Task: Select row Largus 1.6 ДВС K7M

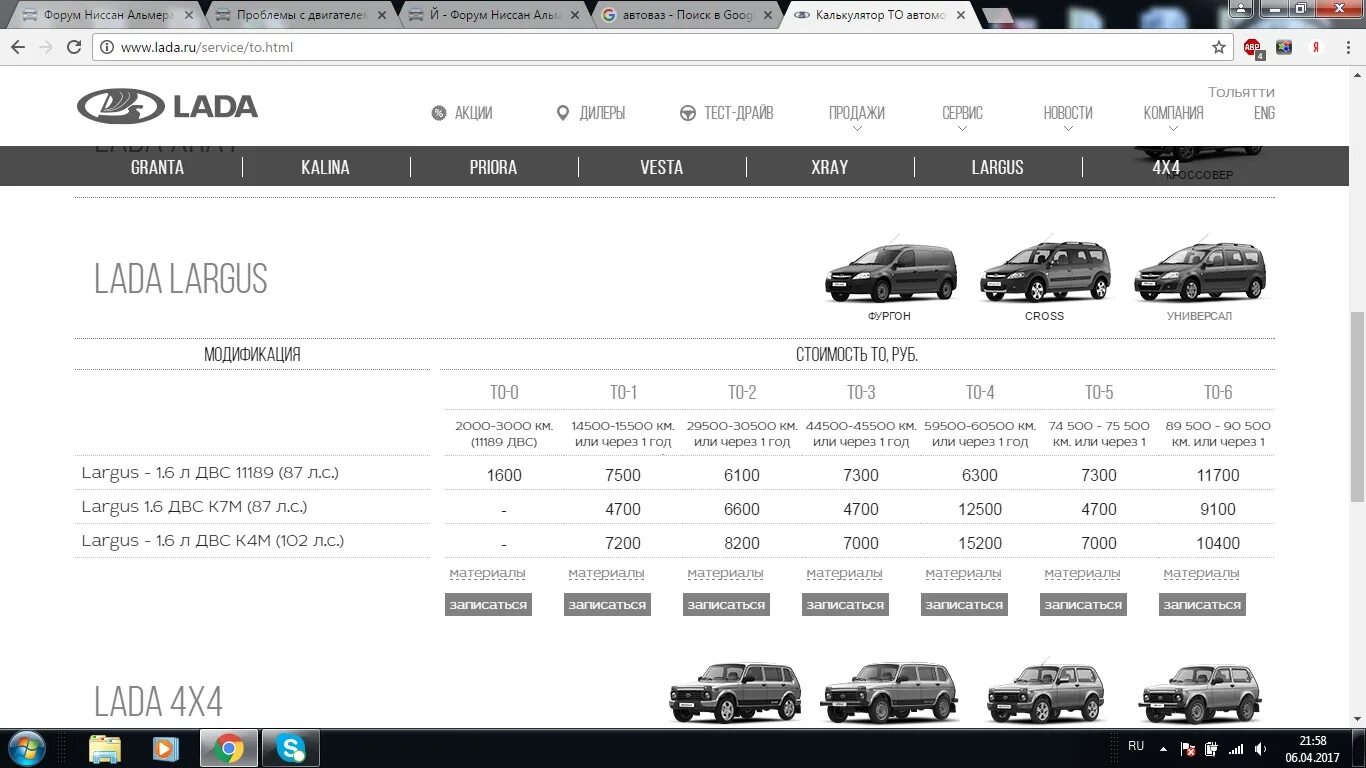Action: pyautogui.click(x=674, y=508)
